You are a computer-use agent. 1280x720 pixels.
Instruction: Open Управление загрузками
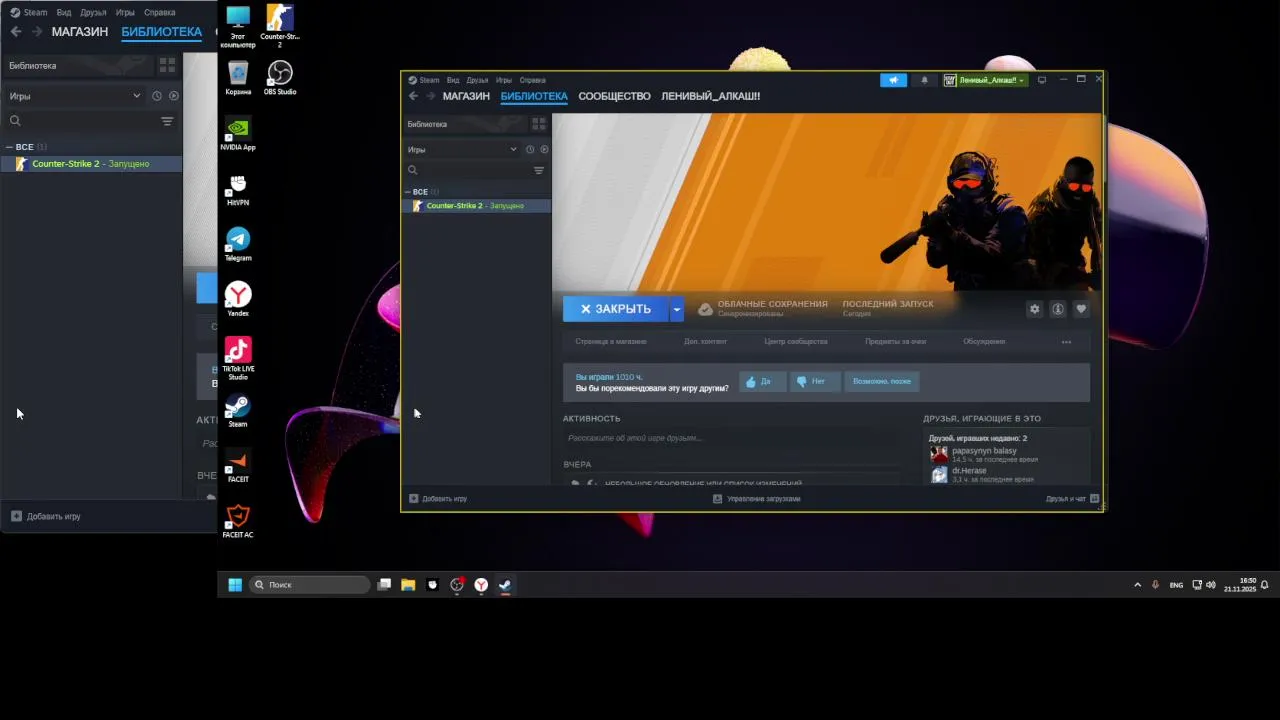(757, 498)
